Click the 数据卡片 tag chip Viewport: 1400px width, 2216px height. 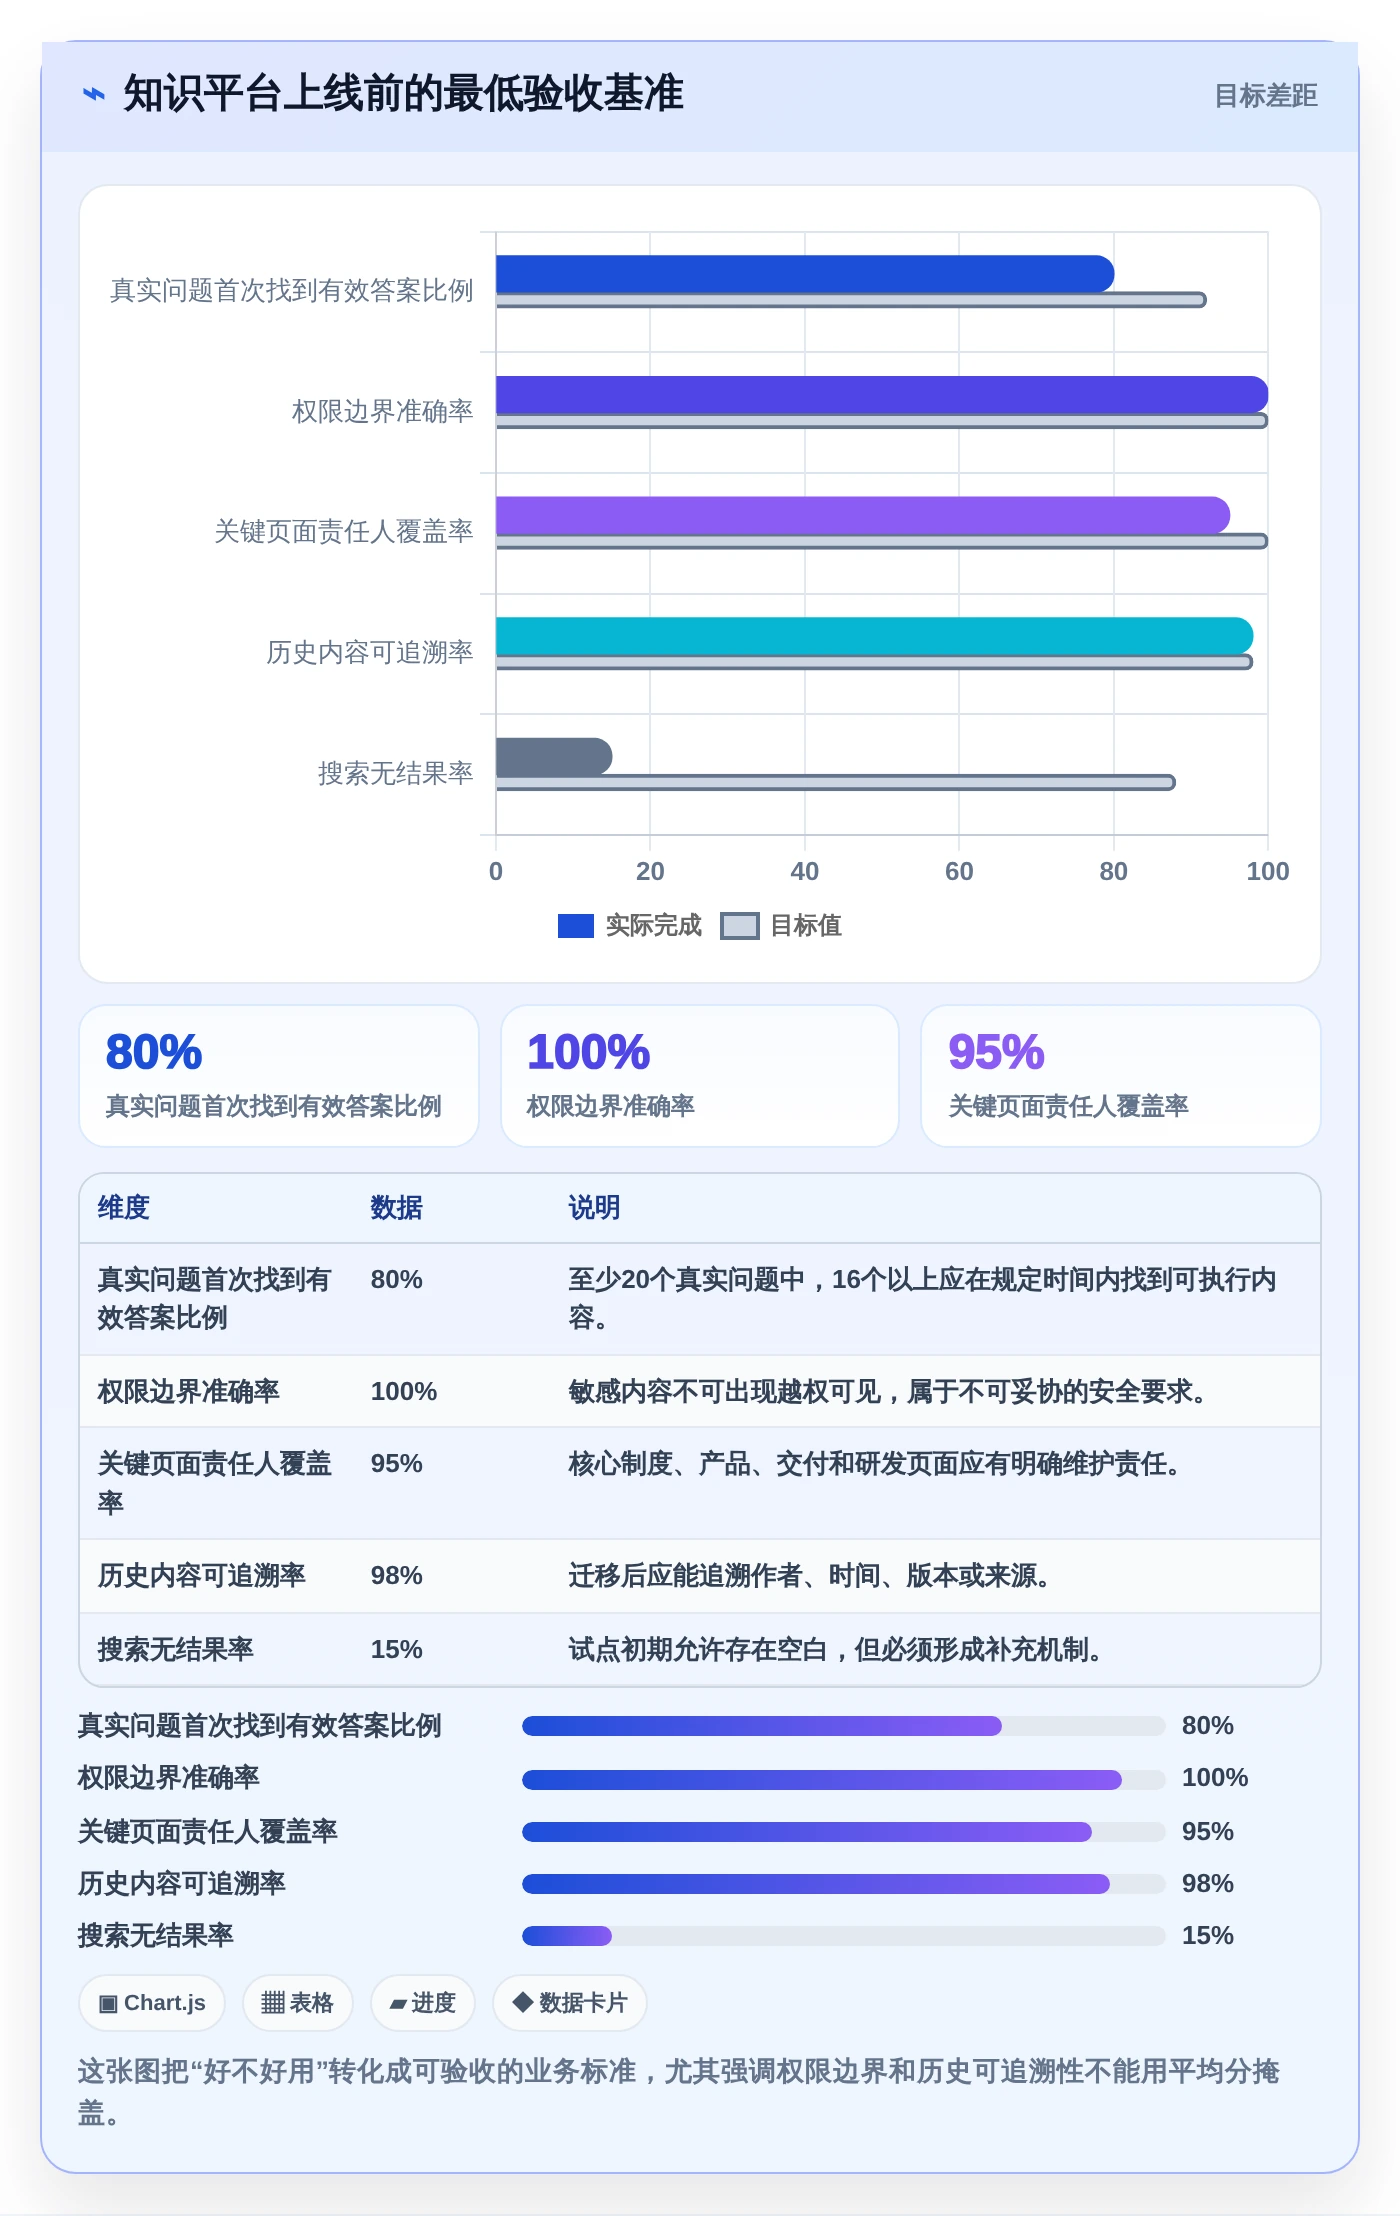570,2003
